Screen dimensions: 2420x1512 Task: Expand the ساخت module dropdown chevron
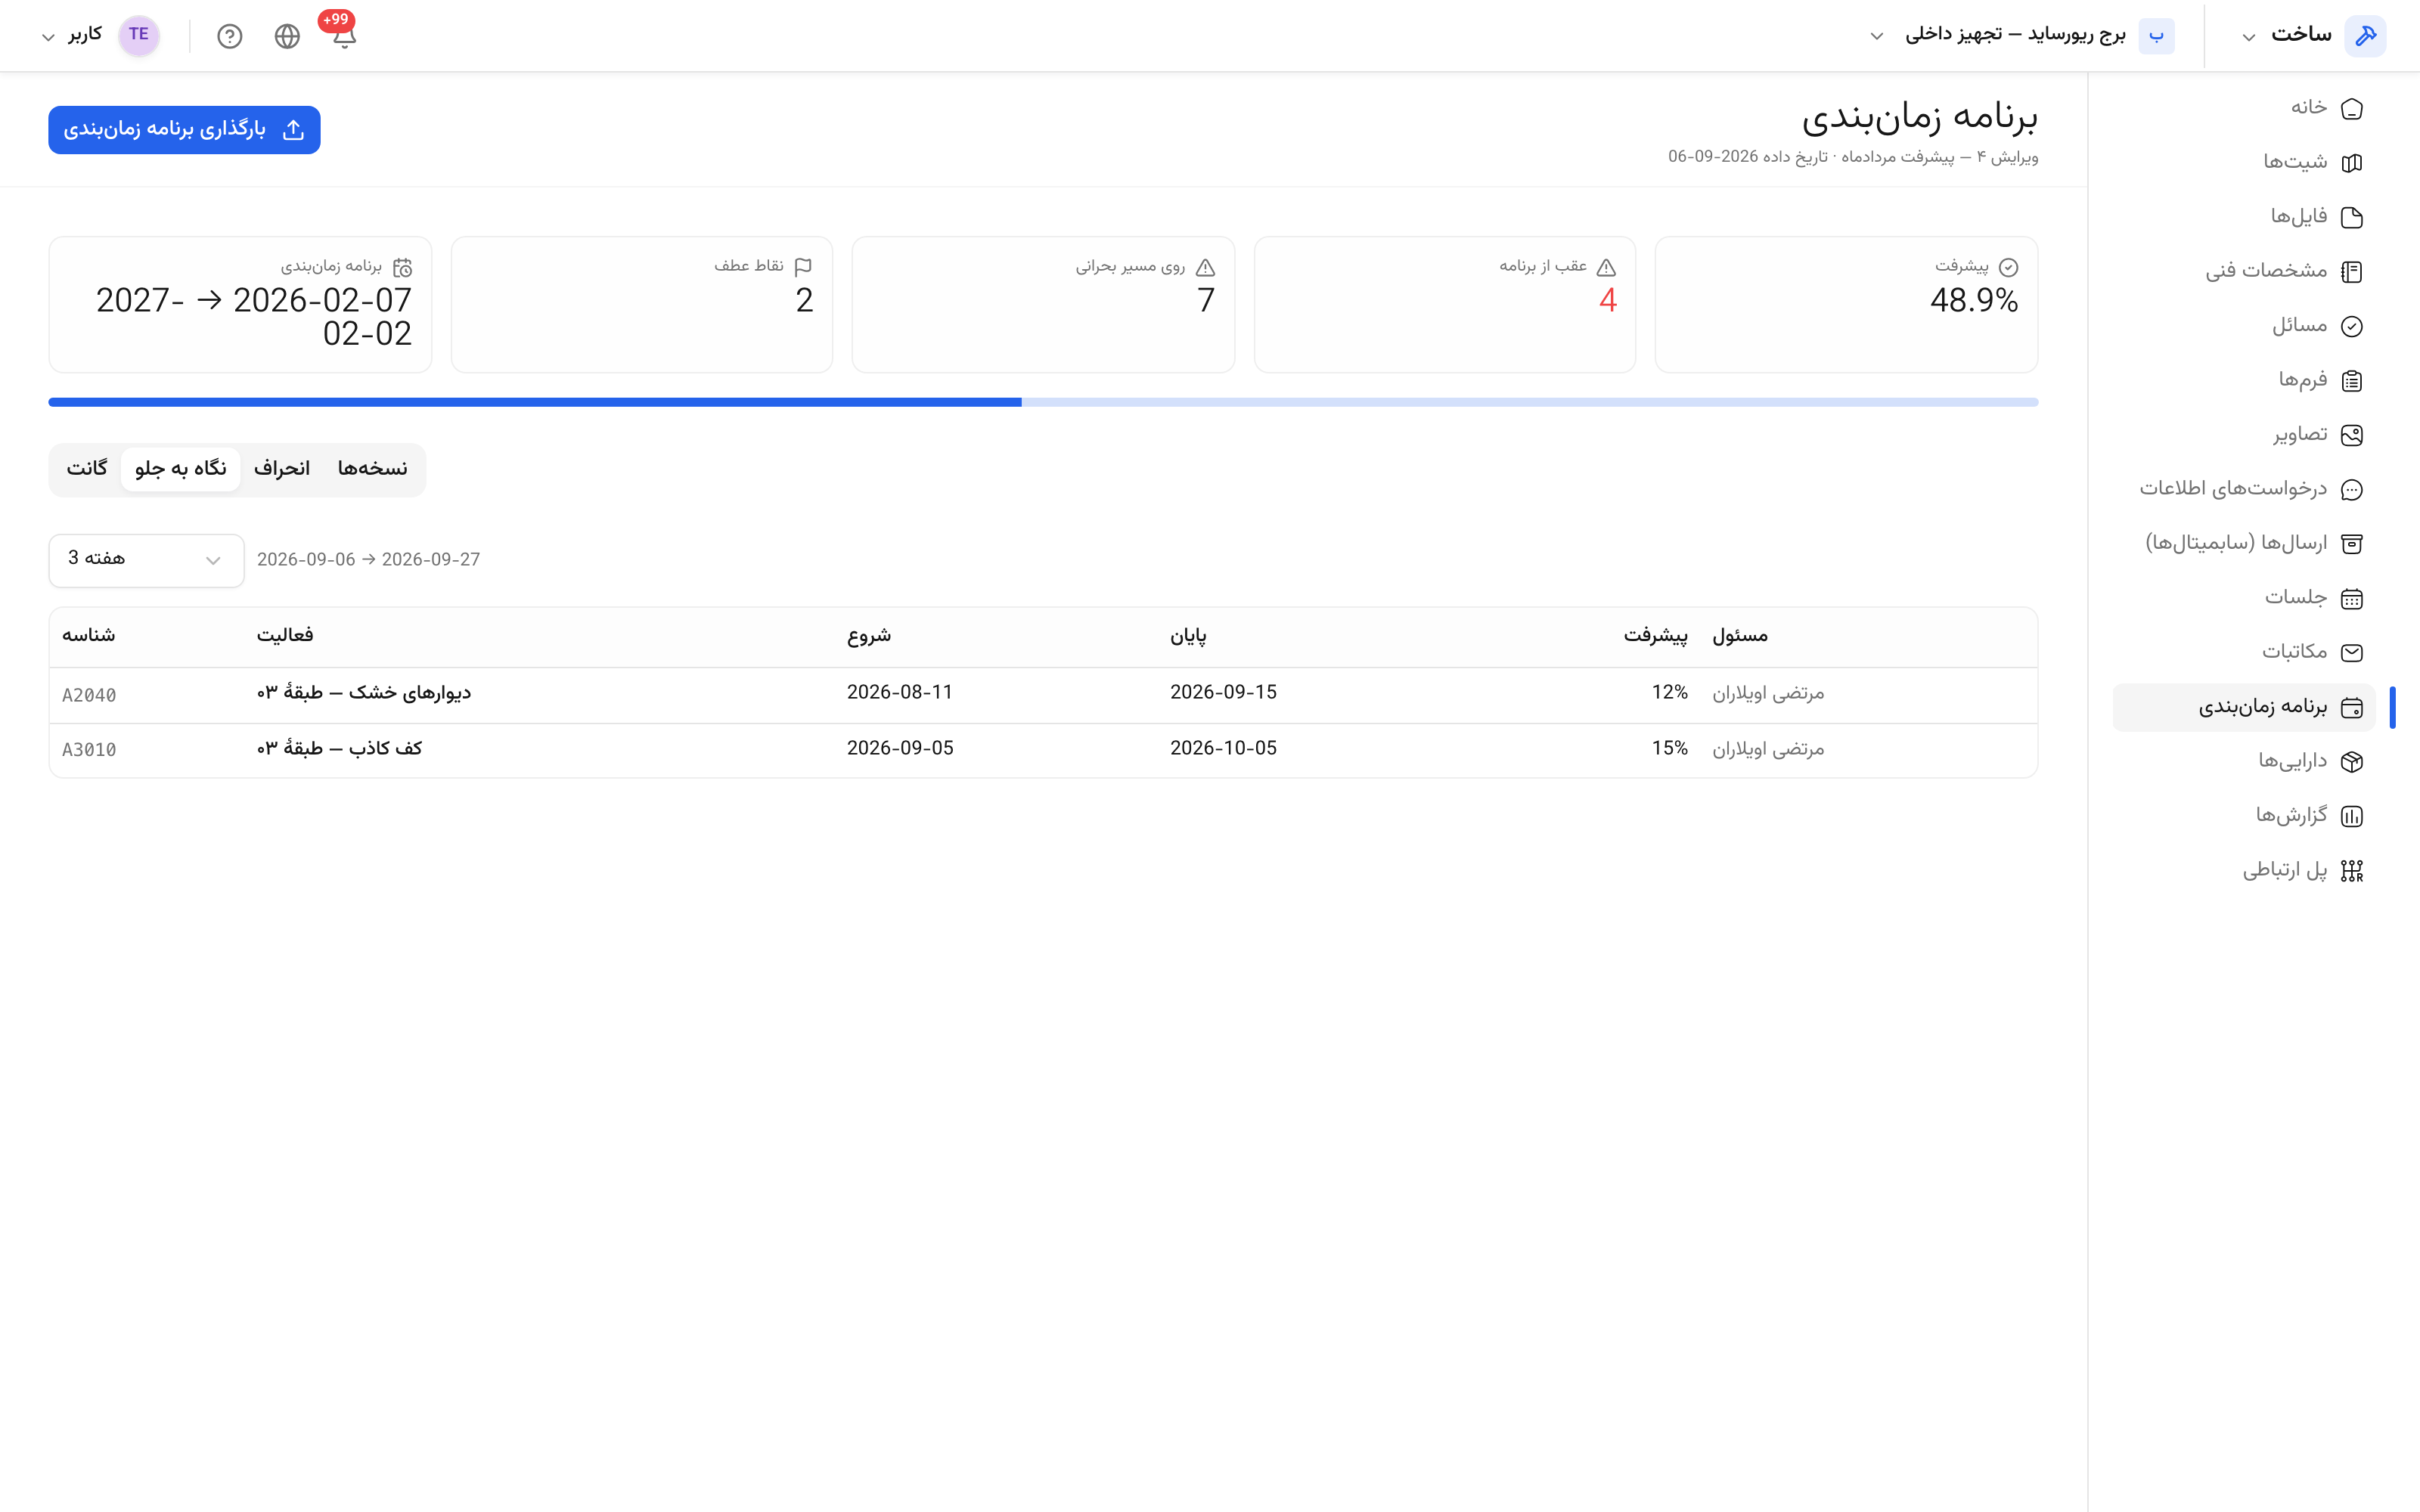point(2249,37)
